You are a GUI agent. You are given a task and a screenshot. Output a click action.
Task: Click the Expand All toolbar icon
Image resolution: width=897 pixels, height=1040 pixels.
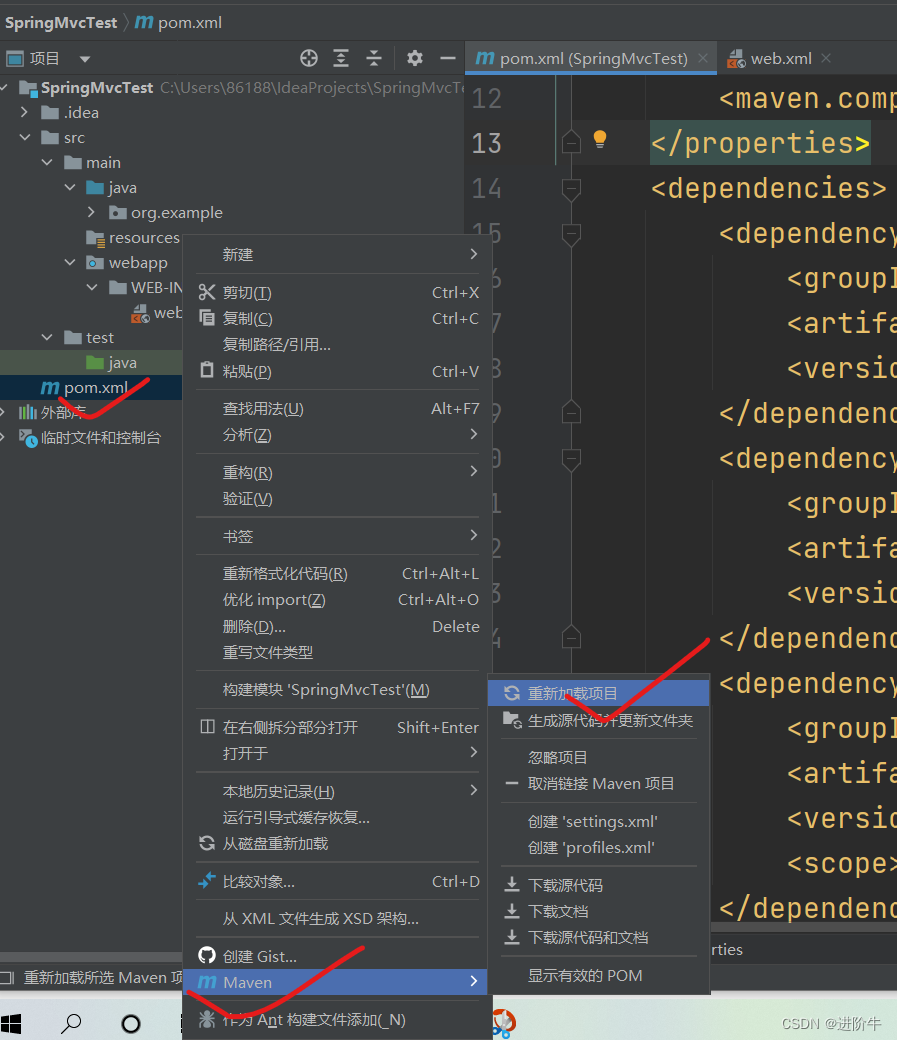(x=341, y=58)
